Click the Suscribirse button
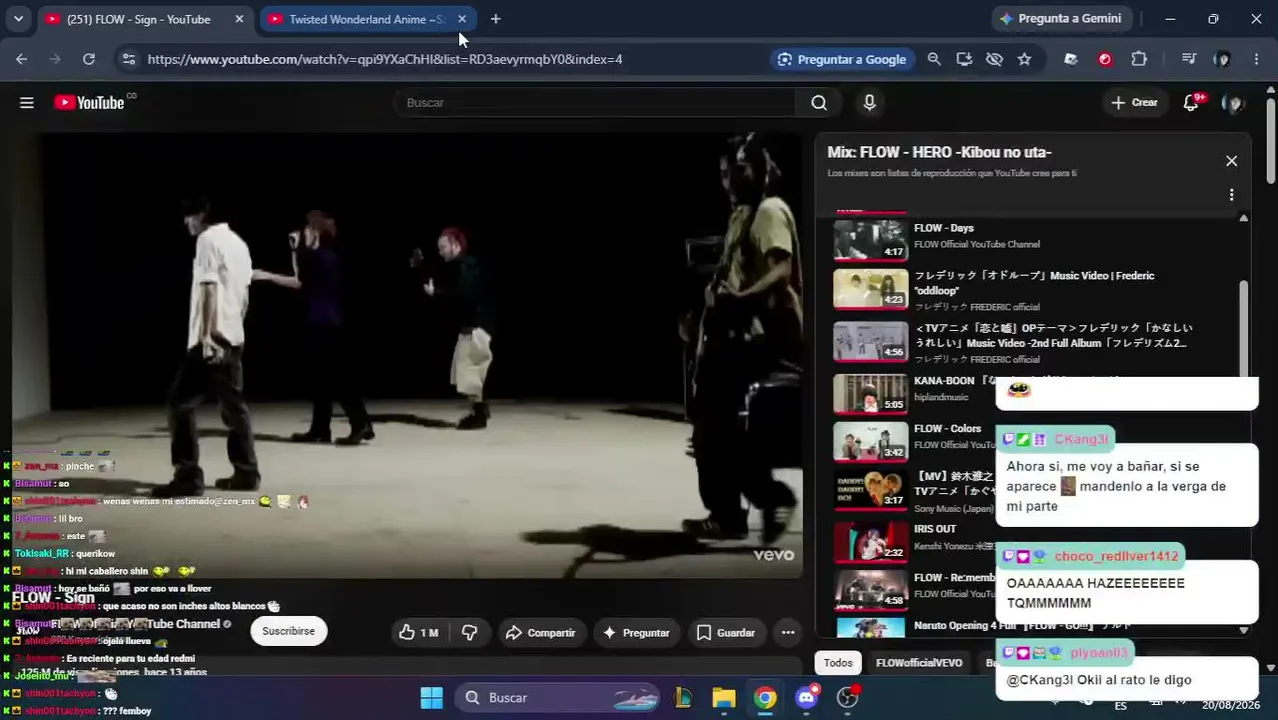The height and width of the screenshot is (720, 1278). (288, 631)
